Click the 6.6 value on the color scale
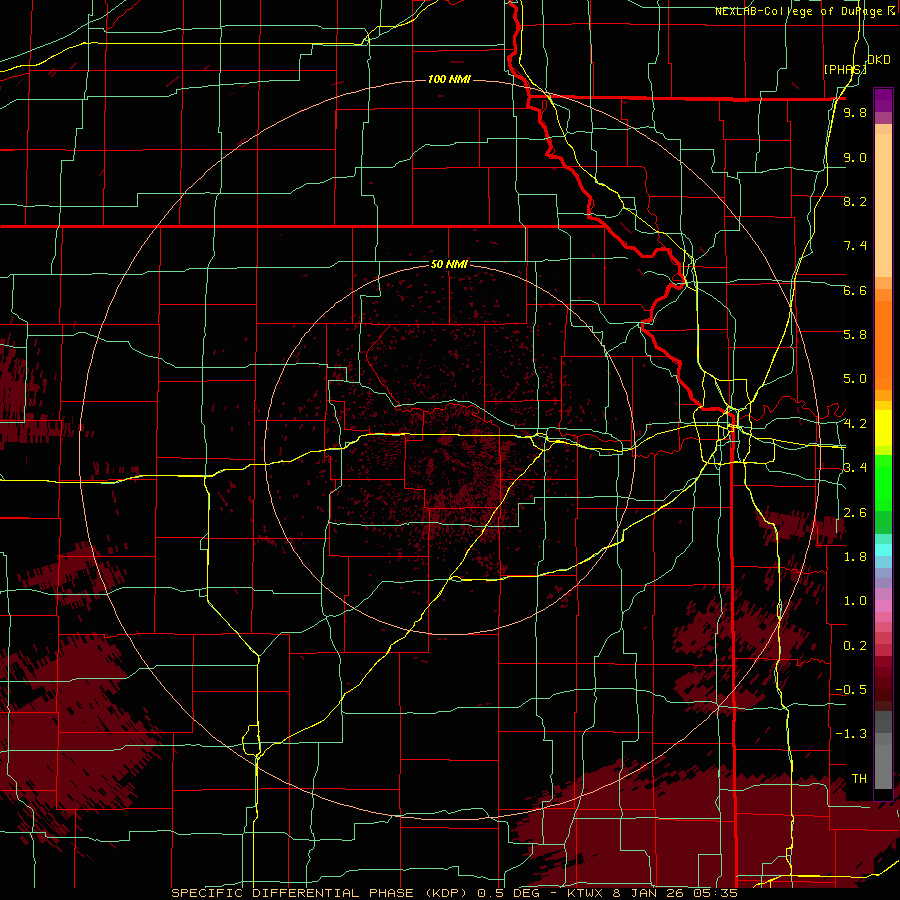Screen dimensions: 900x900 click(855, 290)
